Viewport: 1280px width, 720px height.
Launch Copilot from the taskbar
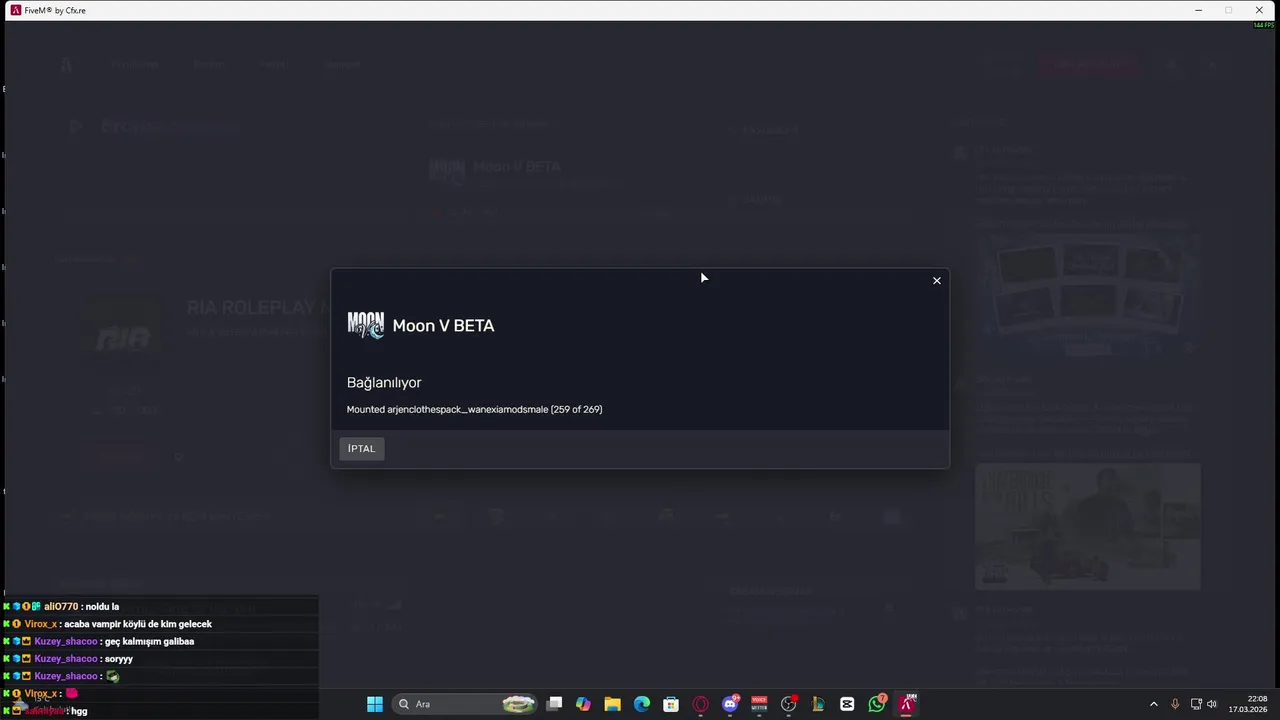(x=584, y=704)
